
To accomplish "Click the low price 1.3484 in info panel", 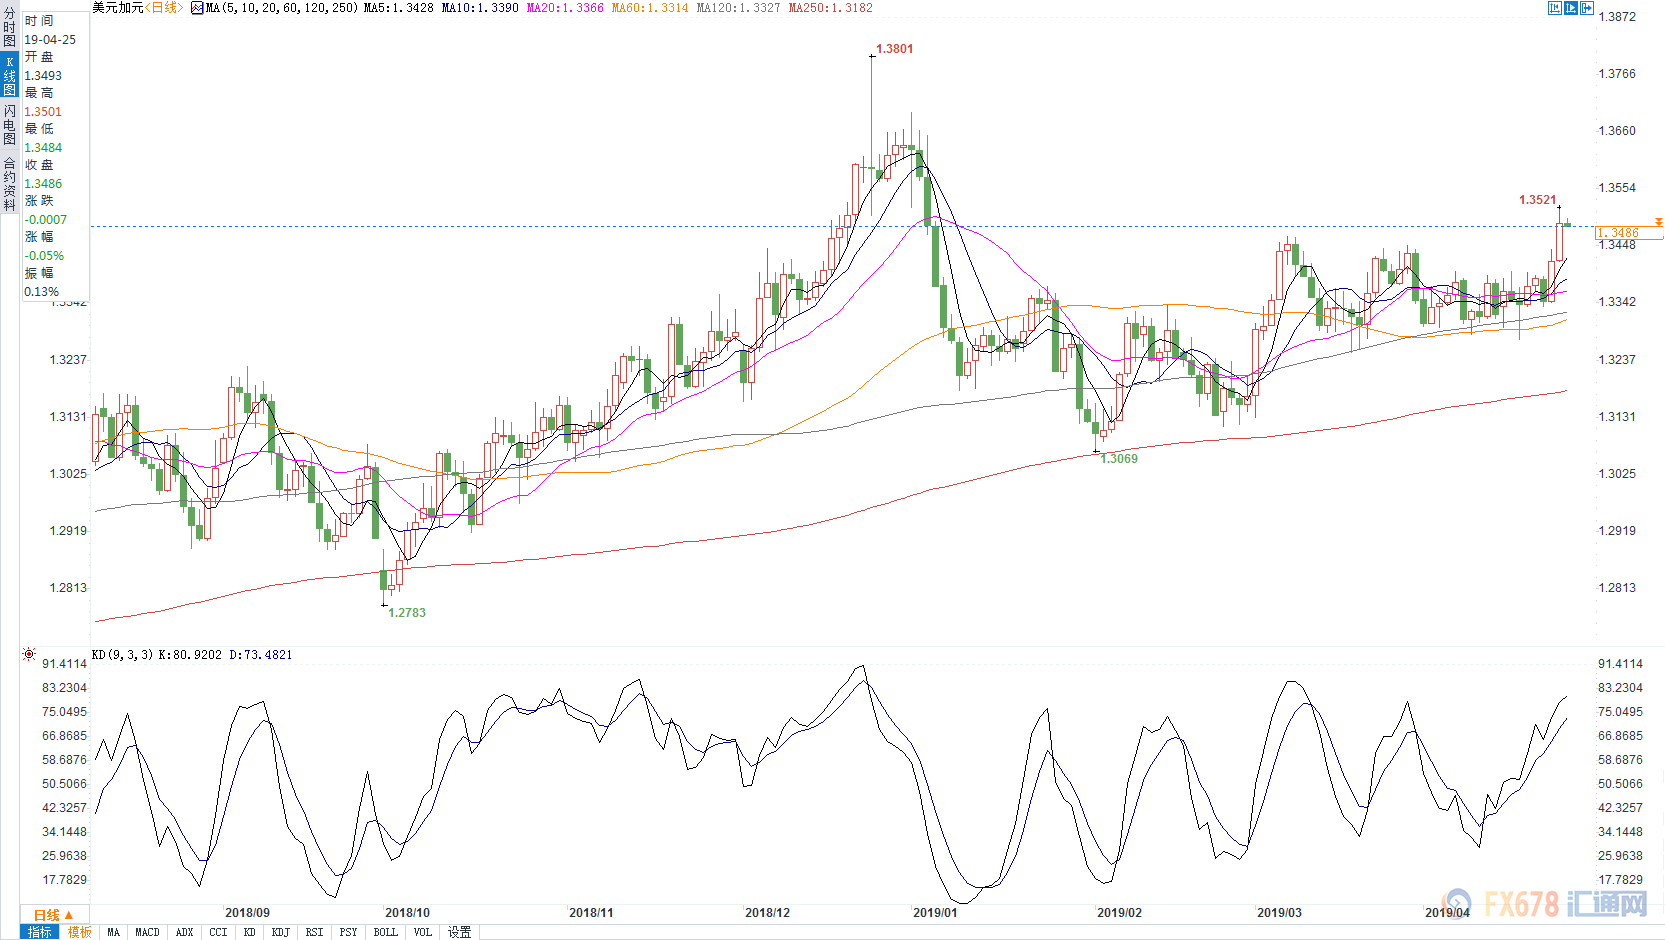I will [43, 148].
